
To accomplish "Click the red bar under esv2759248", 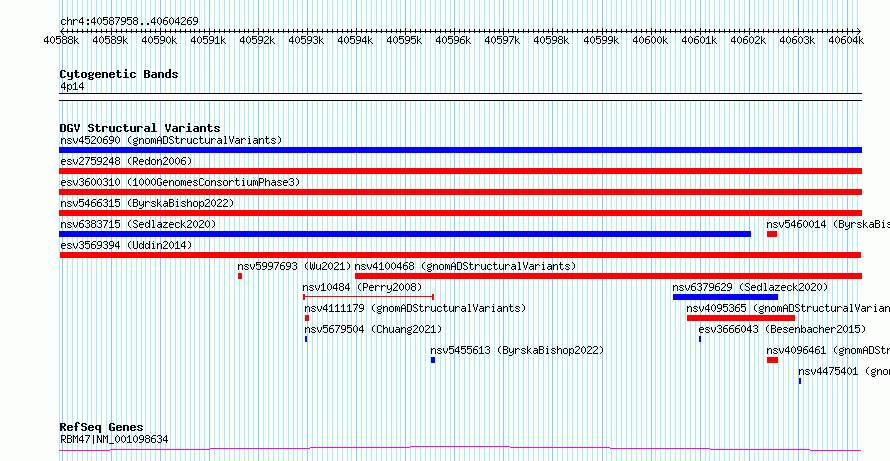I will click(460, 171).
